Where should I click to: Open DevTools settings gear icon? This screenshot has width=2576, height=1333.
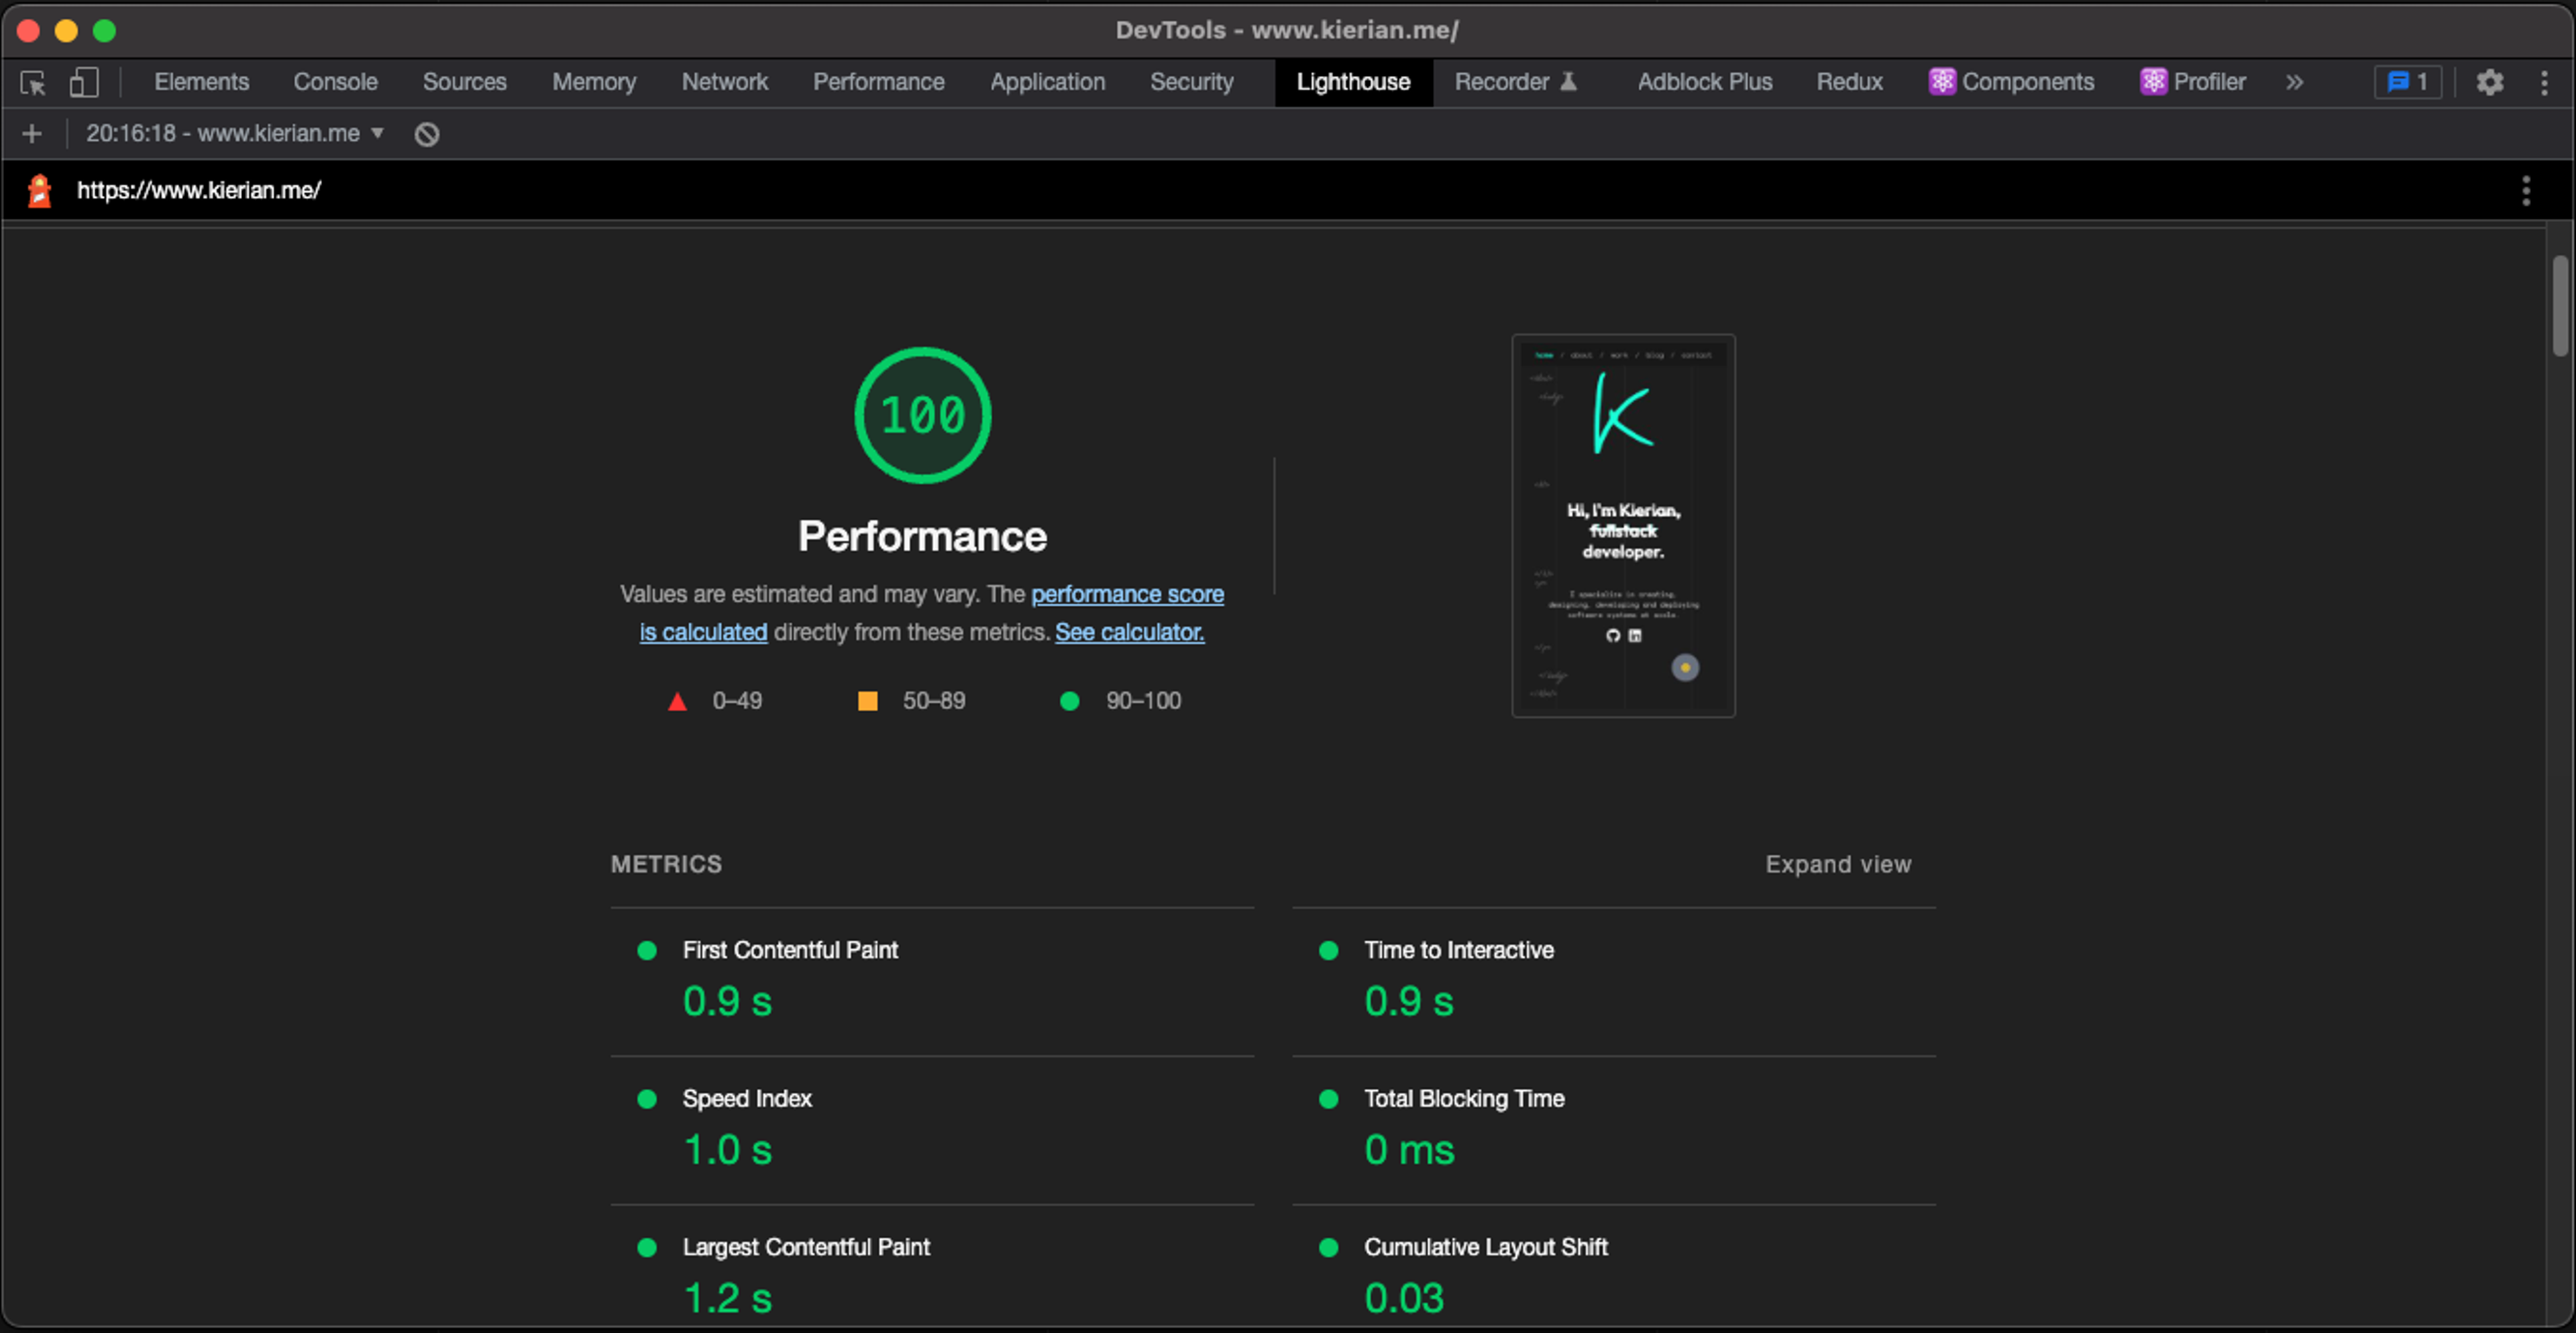(2489, 82)
